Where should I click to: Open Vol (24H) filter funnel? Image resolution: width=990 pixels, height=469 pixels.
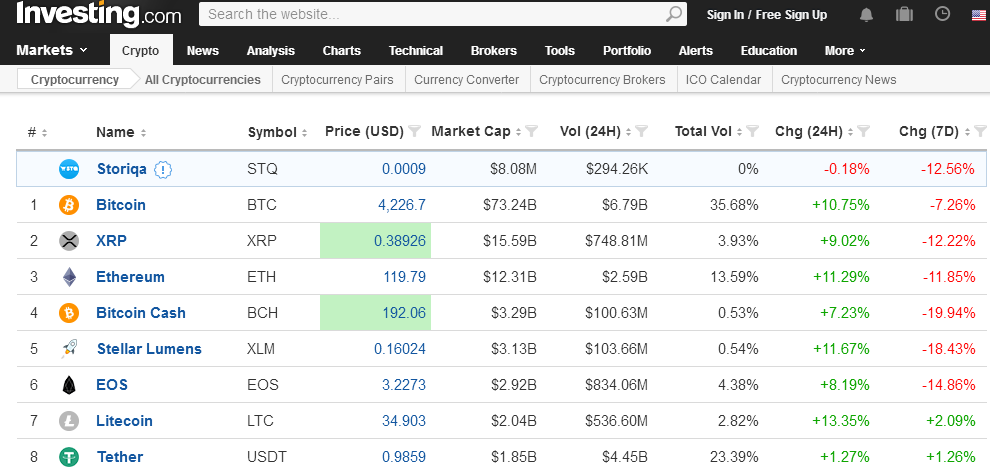642,132
